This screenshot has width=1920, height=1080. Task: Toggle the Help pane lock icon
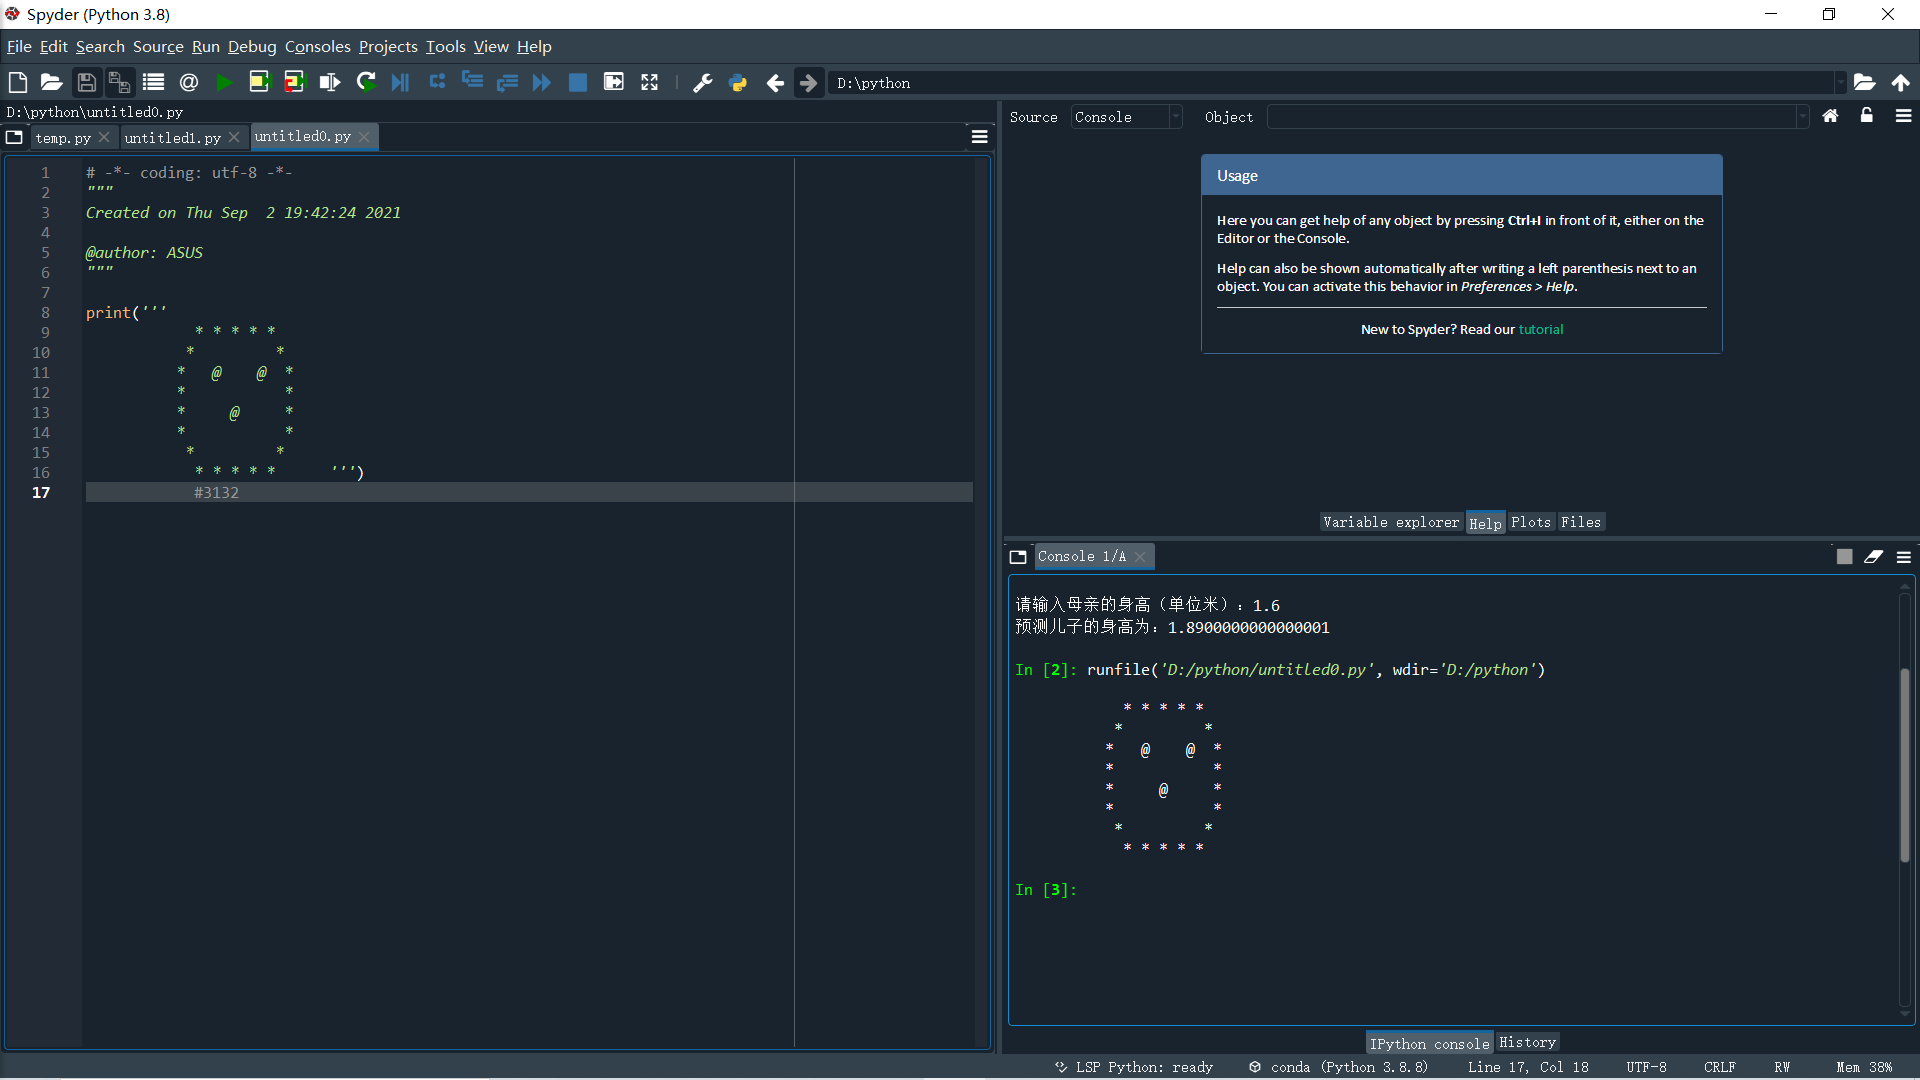coord(1866,116)
